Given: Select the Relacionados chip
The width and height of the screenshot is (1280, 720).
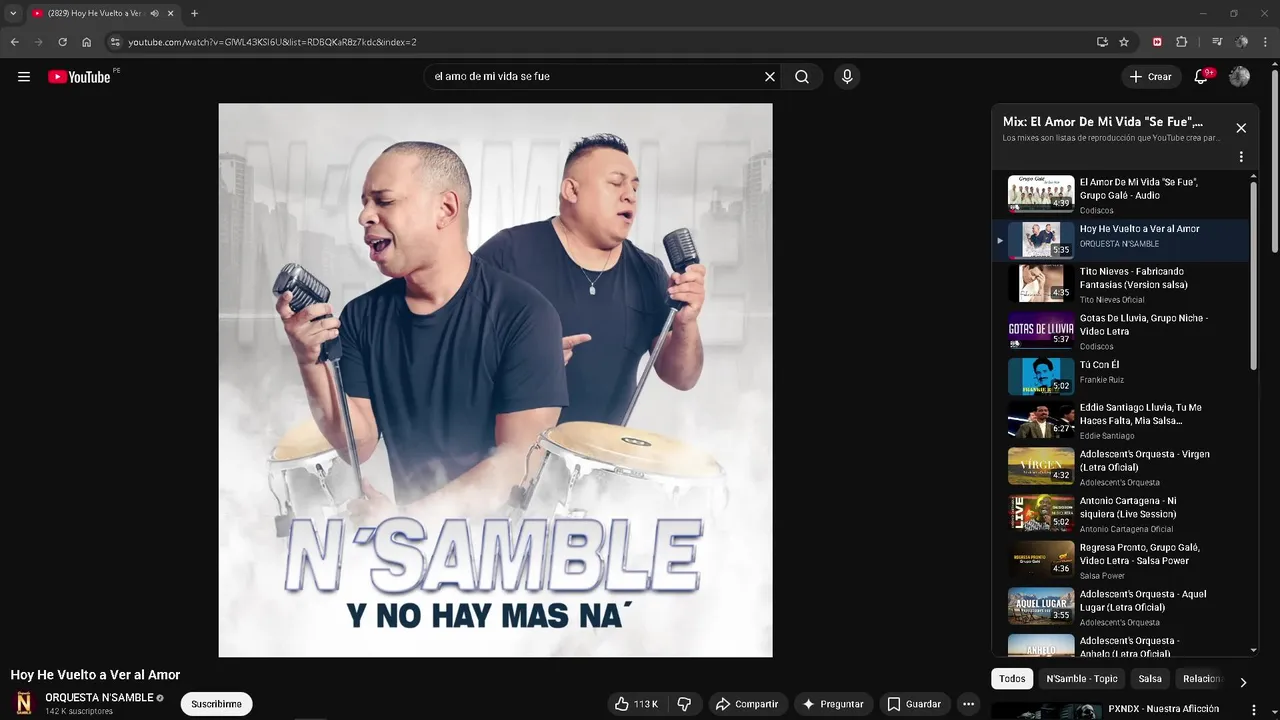Looking at the screenshot, I should [1201, 679].
